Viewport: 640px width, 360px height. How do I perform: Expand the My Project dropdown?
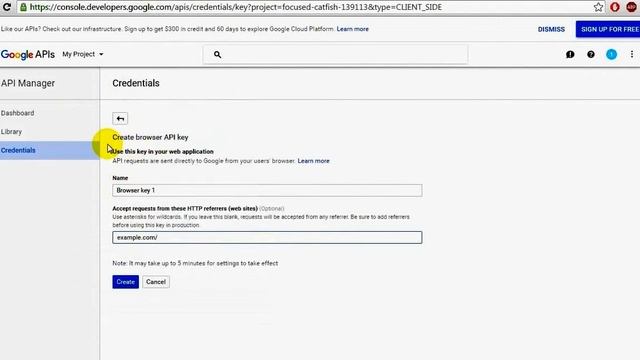(83, 54)
